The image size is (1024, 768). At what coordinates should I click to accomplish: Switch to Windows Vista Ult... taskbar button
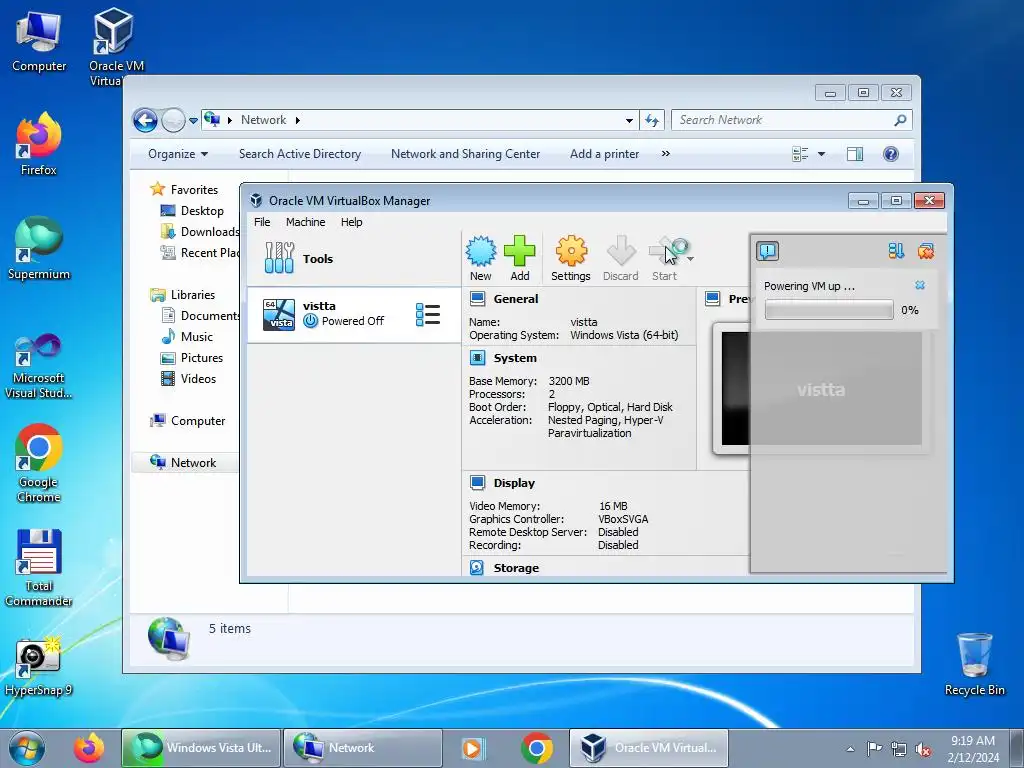tap(201, 748)
